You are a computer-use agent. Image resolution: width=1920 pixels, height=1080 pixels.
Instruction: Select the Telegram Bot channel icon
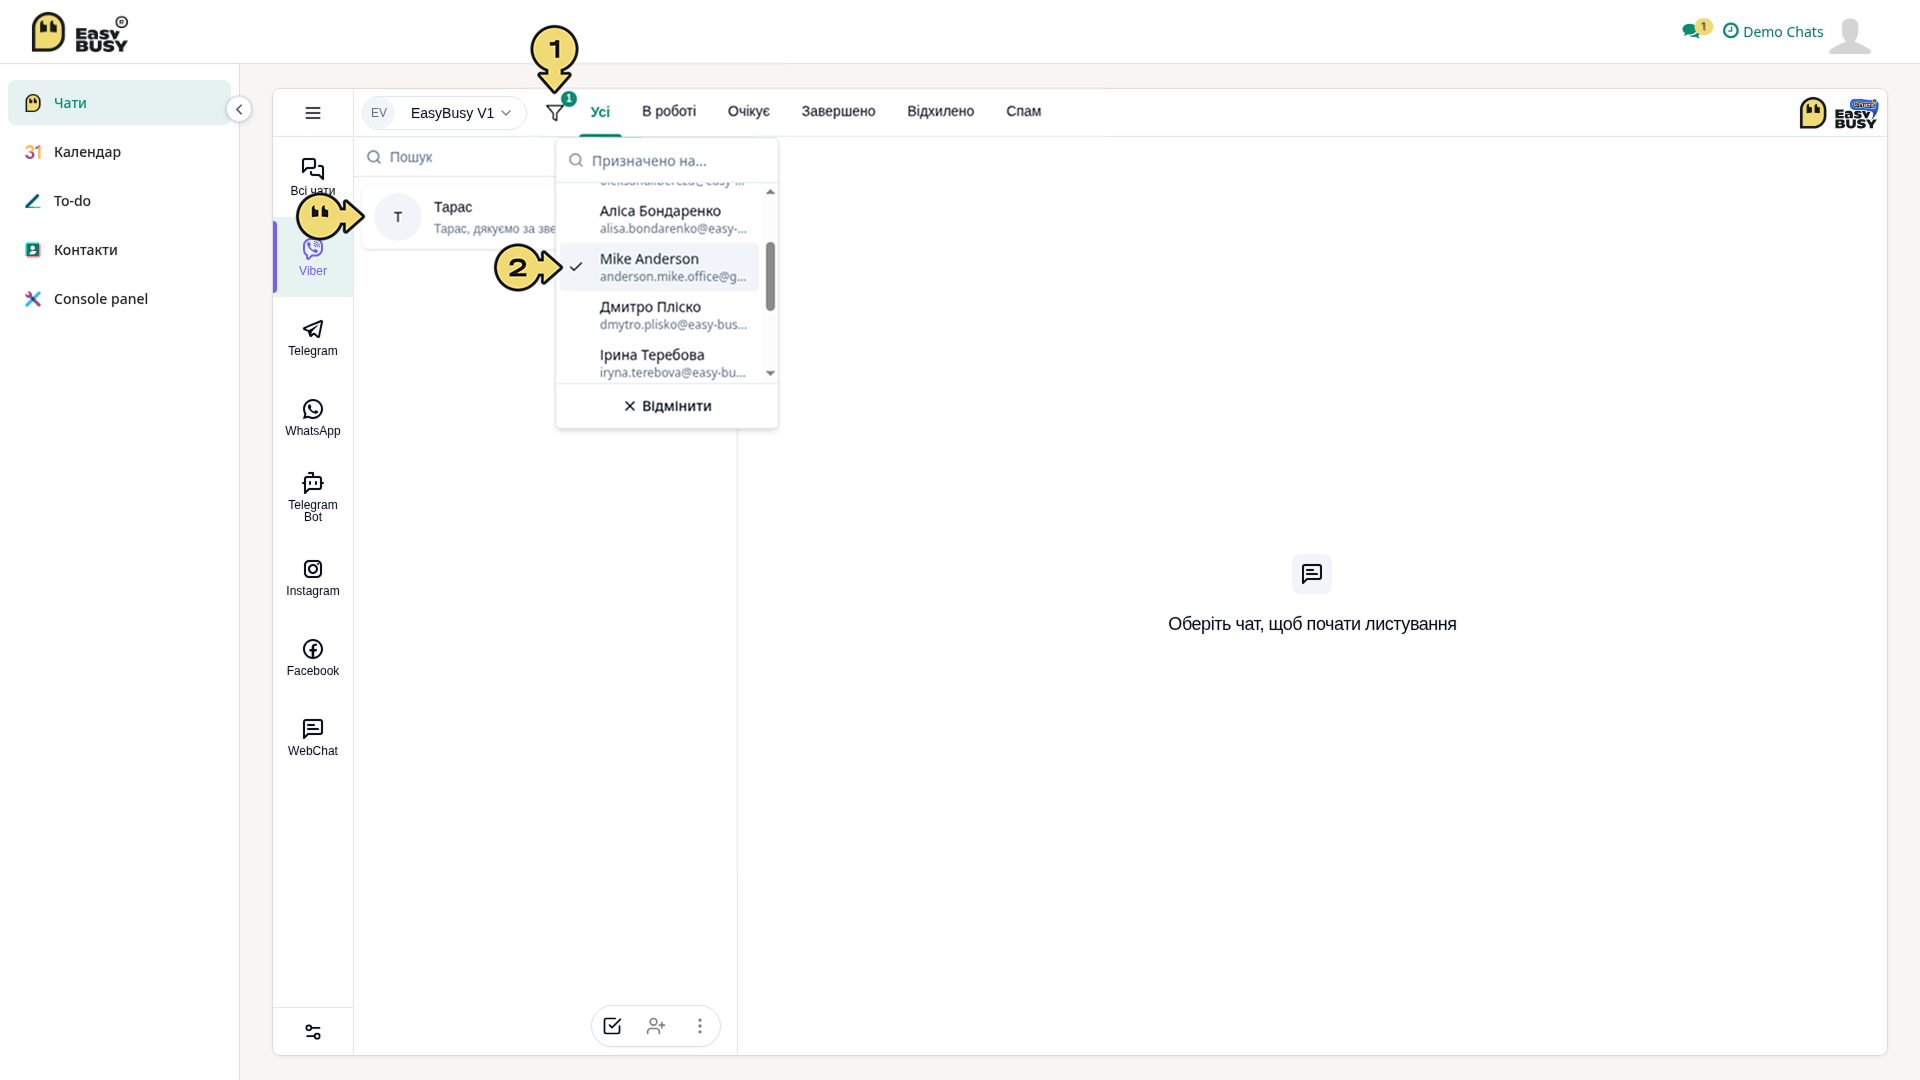point(313,497)
